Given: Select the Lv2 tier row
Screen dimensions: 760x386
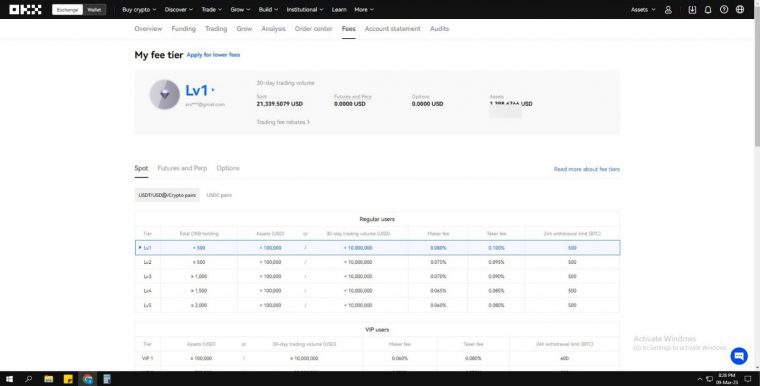Looking at the screenshot, I should pos(377,262).
